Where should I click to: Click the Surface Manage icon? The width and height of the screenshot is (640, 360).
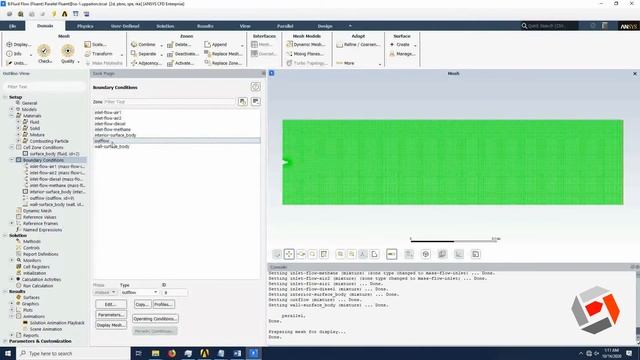point(392,53)
